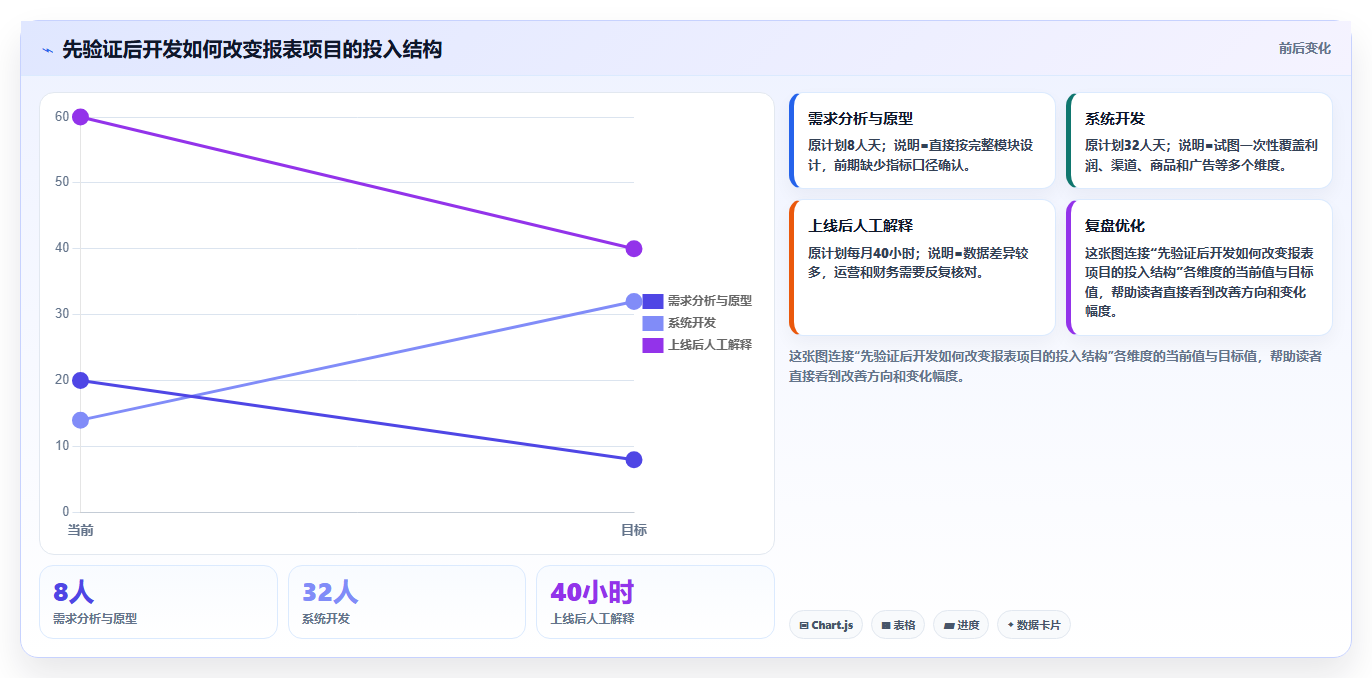The image size is (1372, 678).
Task: Click the 32人 stat value
Action: [330, 592]
